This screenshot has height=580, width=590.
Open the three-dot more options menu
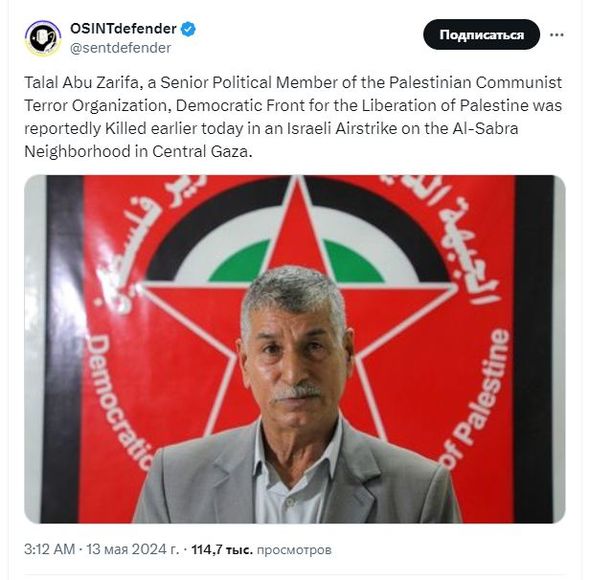(557, 35)
